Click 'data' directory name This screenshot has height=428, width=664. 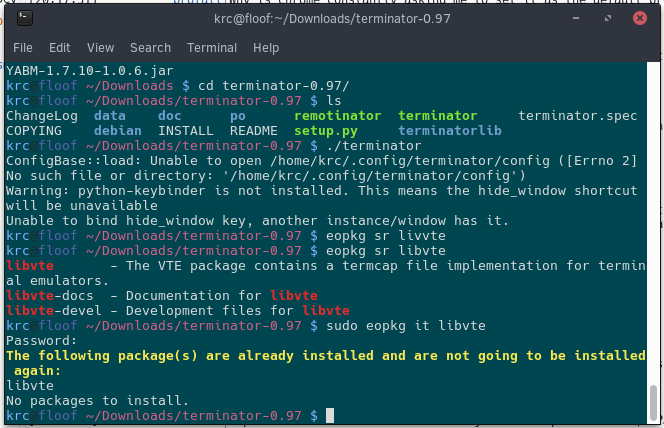tap(110, 116)
